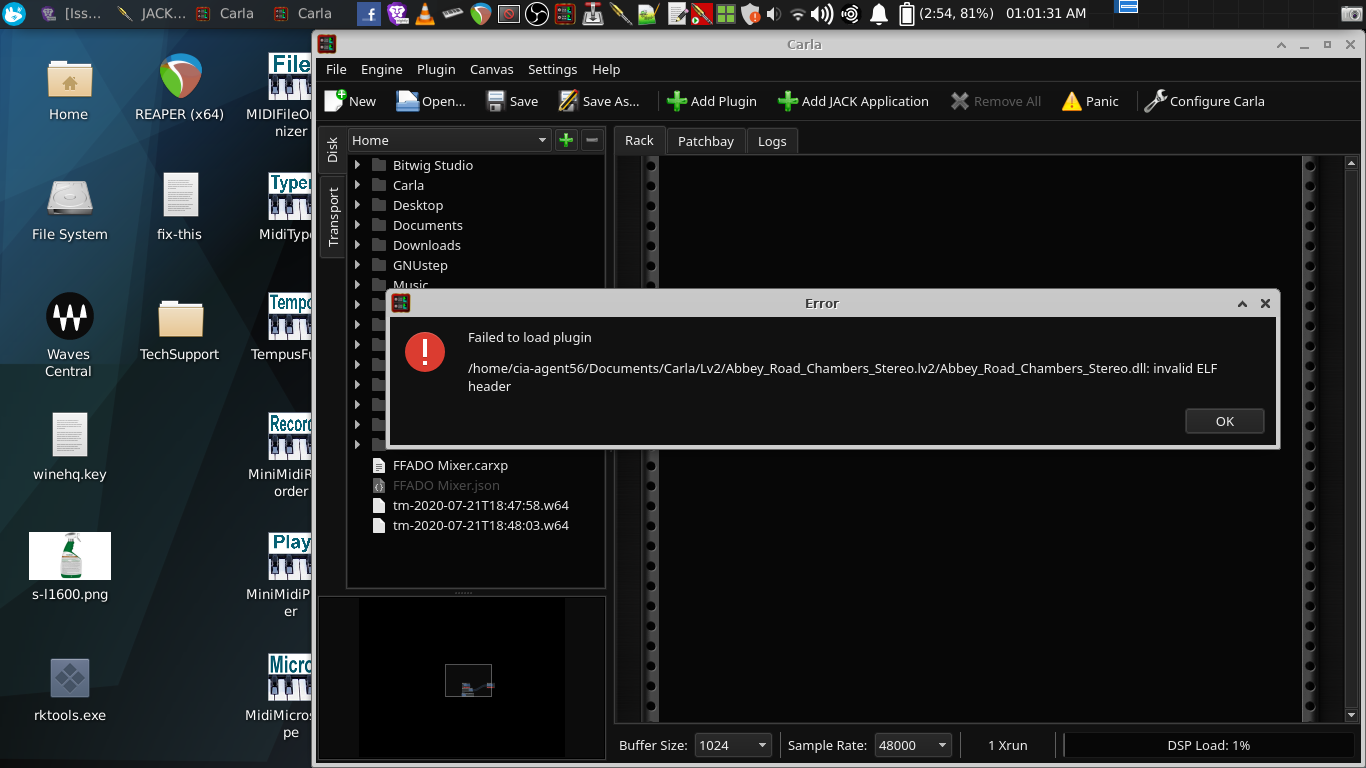Click the green plus beside the Home dropdown
The image size is (1366, 768).
click(566, 140)
